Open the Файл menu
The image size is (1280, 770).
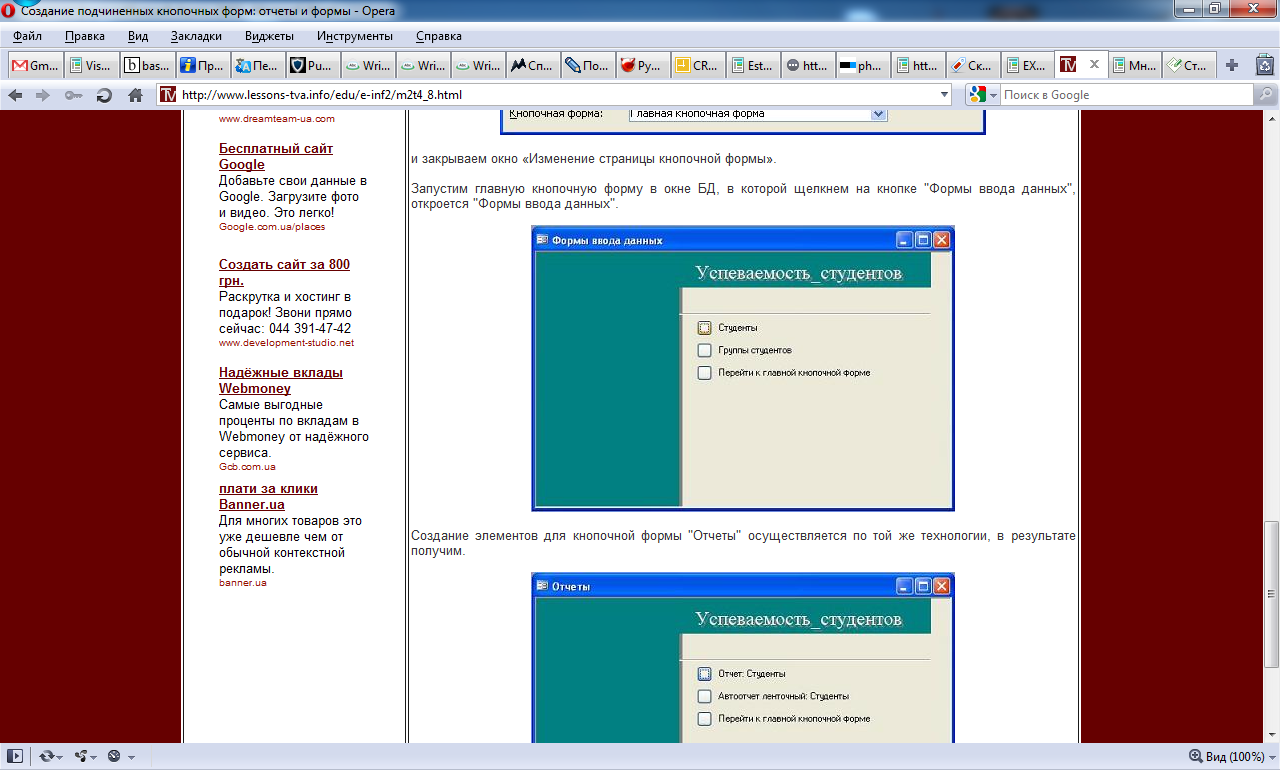28,36
